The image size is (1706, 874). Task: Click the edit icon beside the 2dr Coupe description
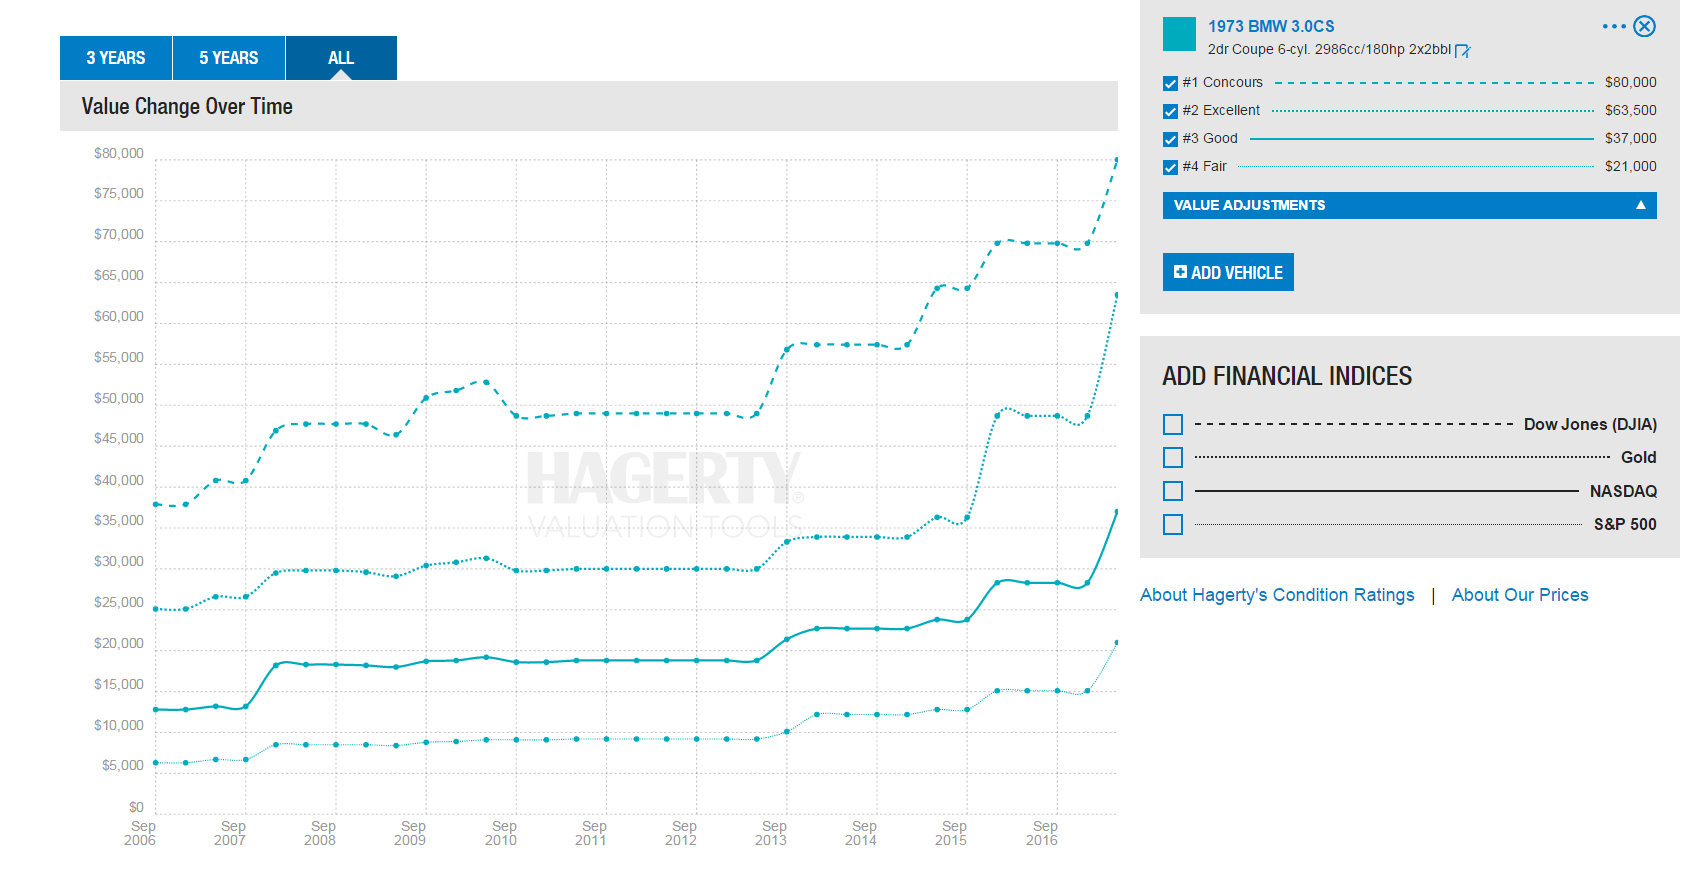point(1463,50)
